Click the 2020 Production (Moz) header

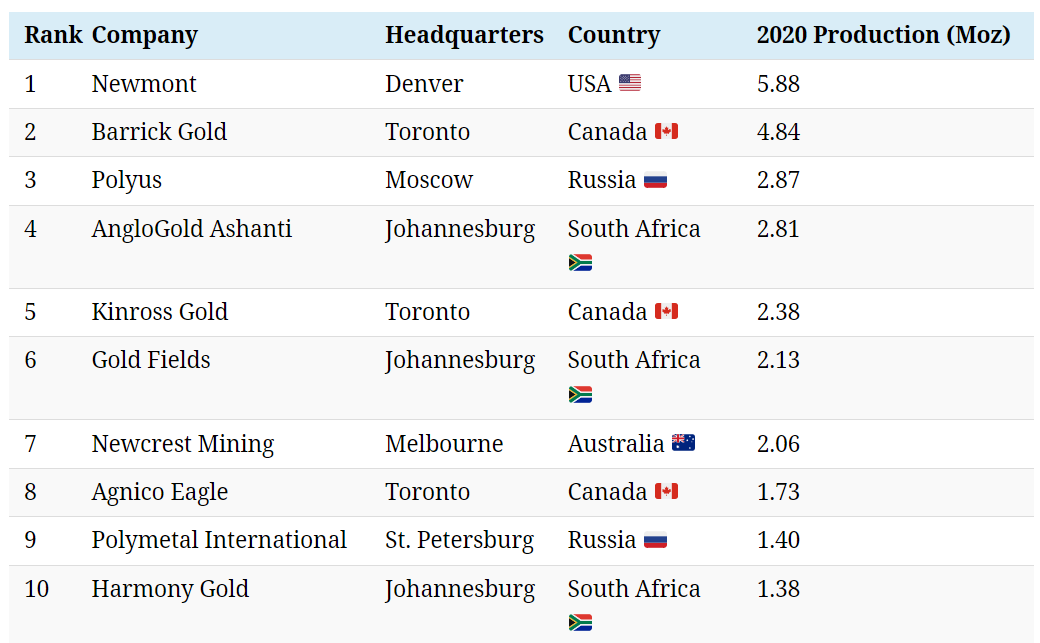[883, 35]
